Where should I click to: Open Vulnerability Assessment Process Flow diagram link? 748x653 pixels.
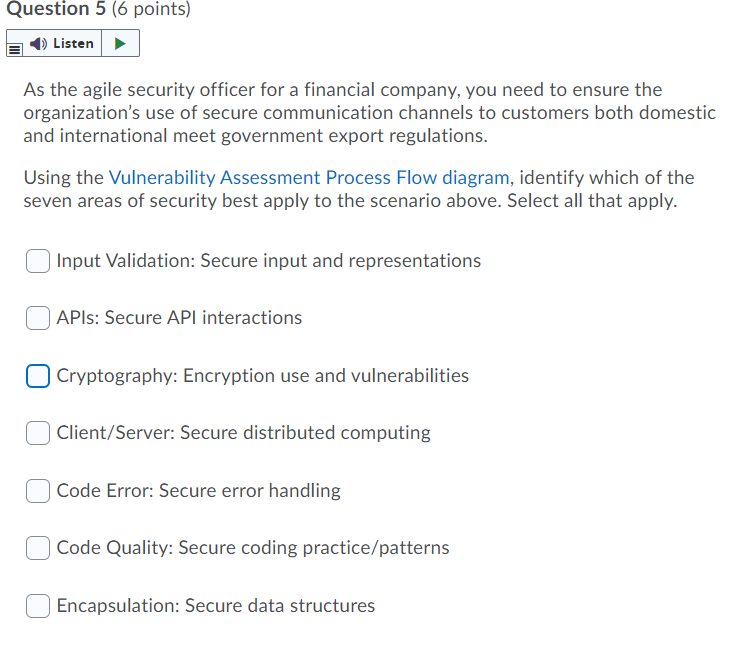point(308,178)
